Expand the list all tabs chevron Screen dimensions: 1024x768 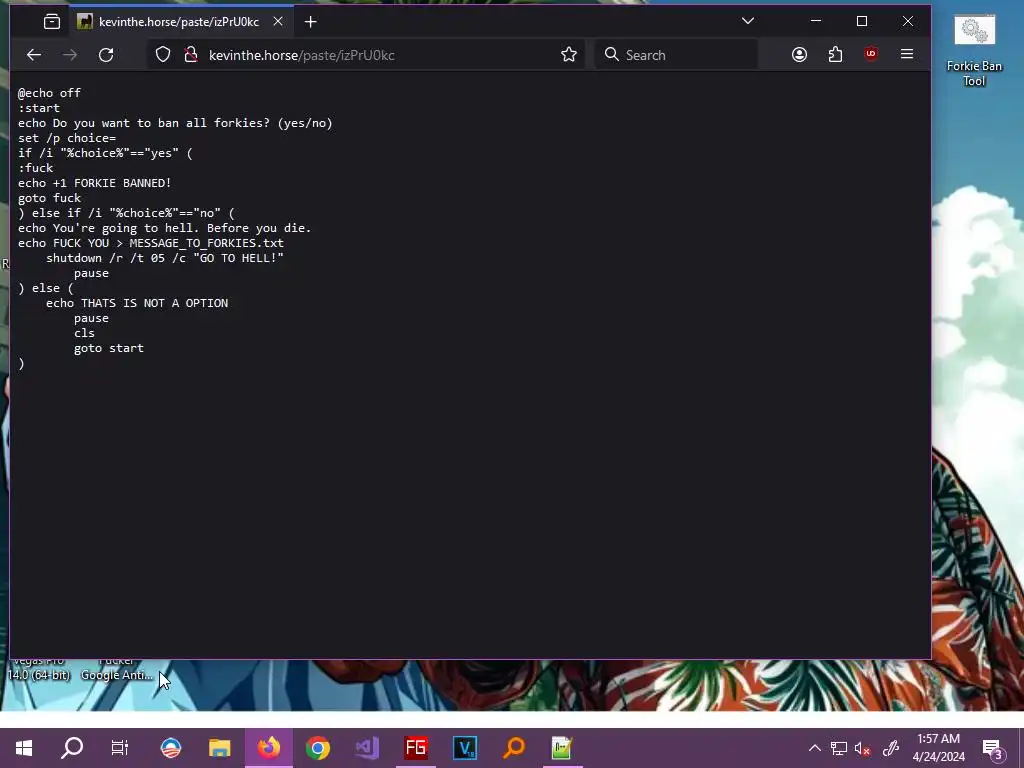pyautogui.click(x=748, y=21)
